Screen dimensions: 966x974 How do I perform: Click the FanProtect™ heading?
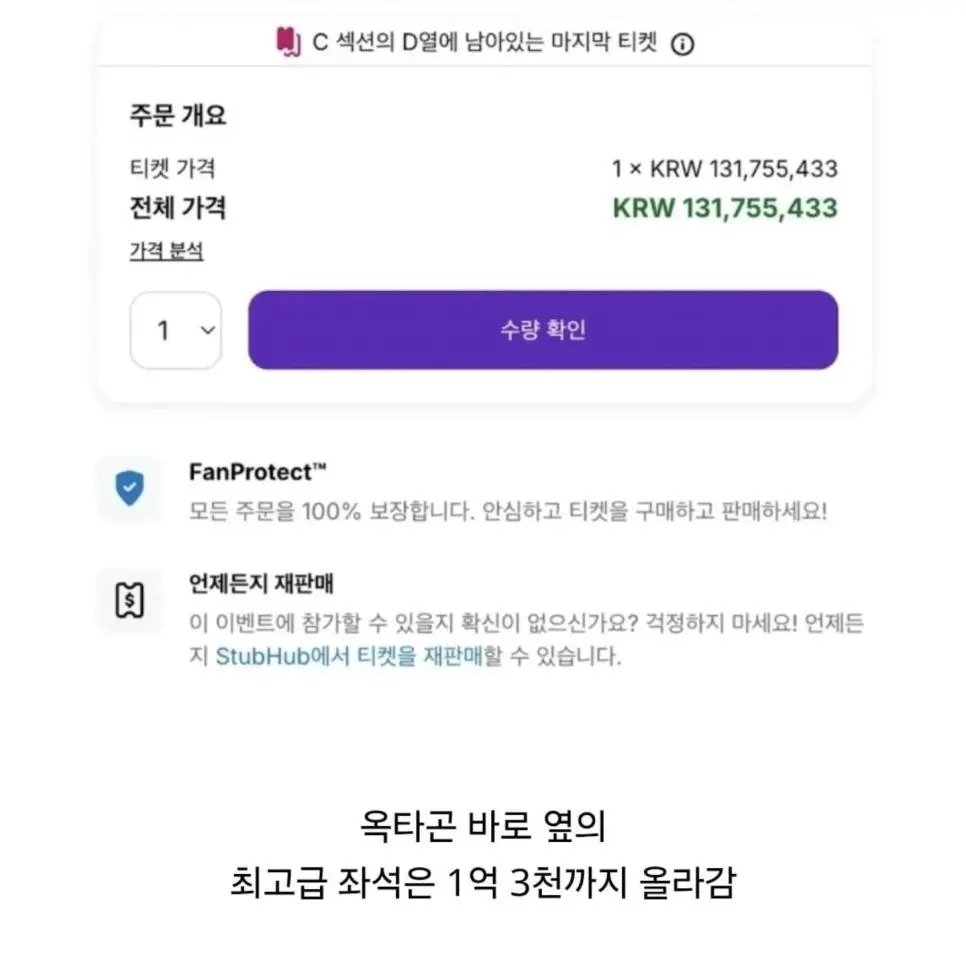click(257, 472)
